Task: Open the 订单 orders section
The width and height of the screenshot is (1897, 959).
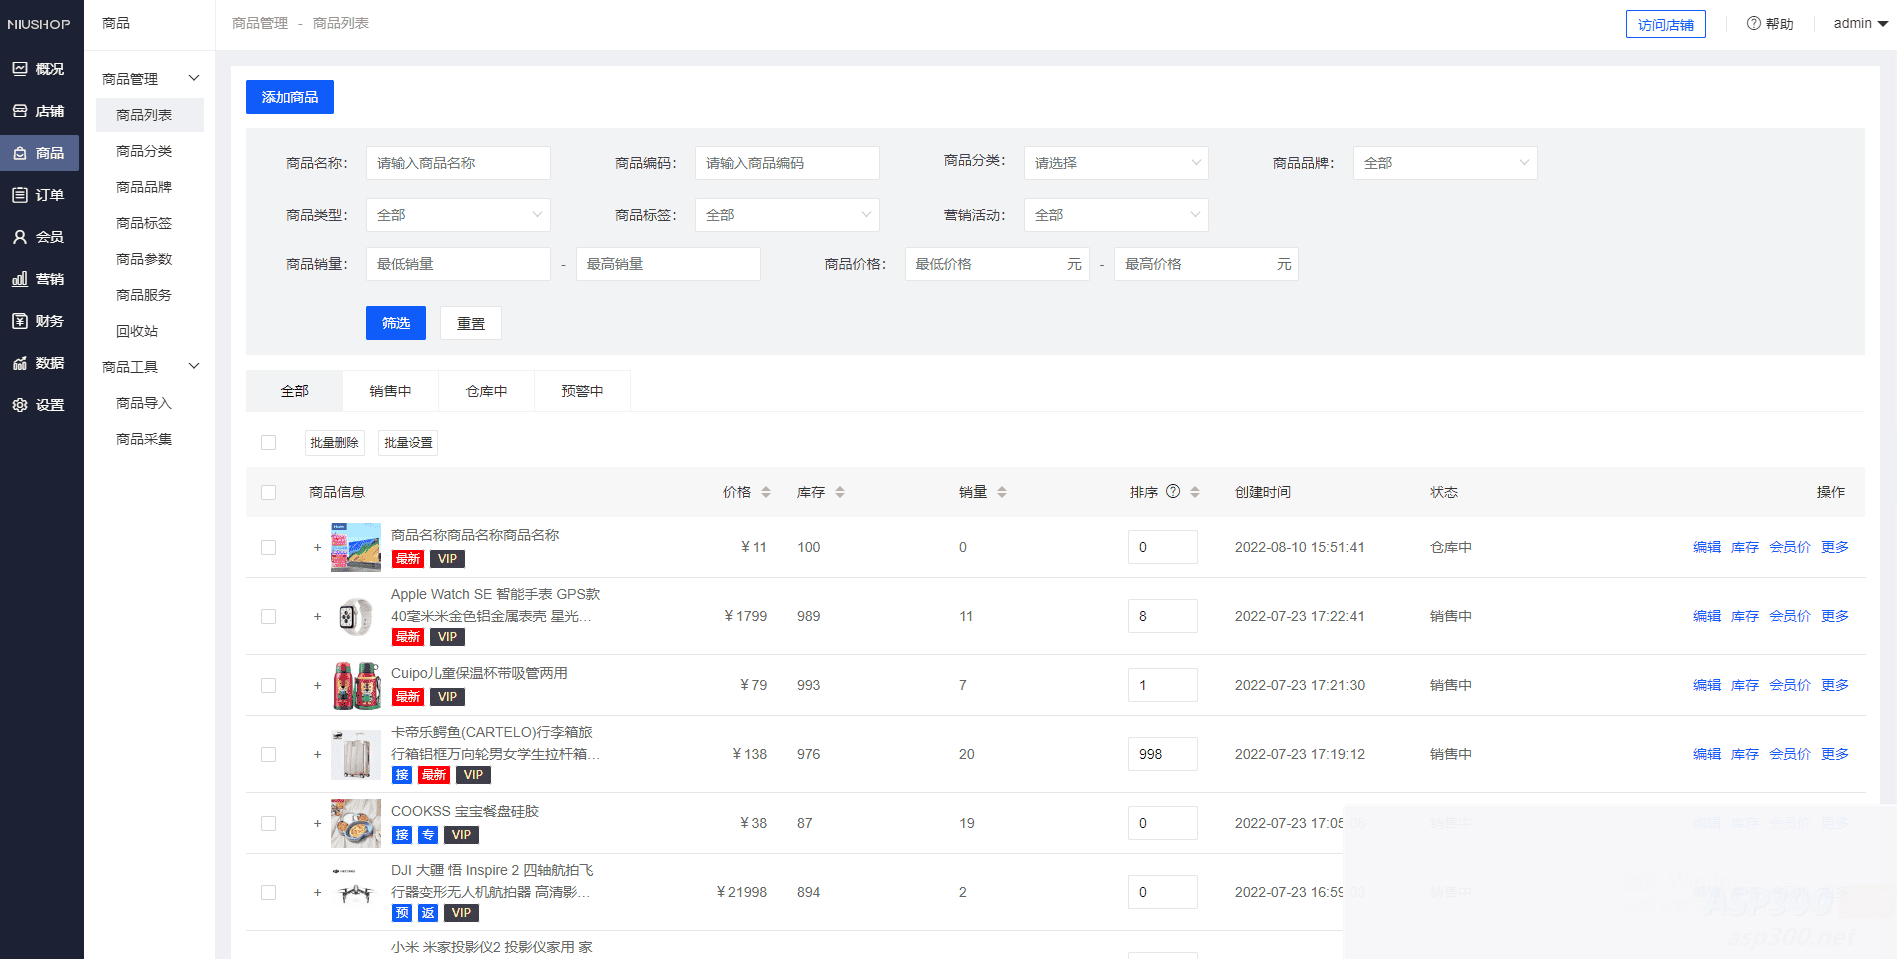Action: pos(40,194)
